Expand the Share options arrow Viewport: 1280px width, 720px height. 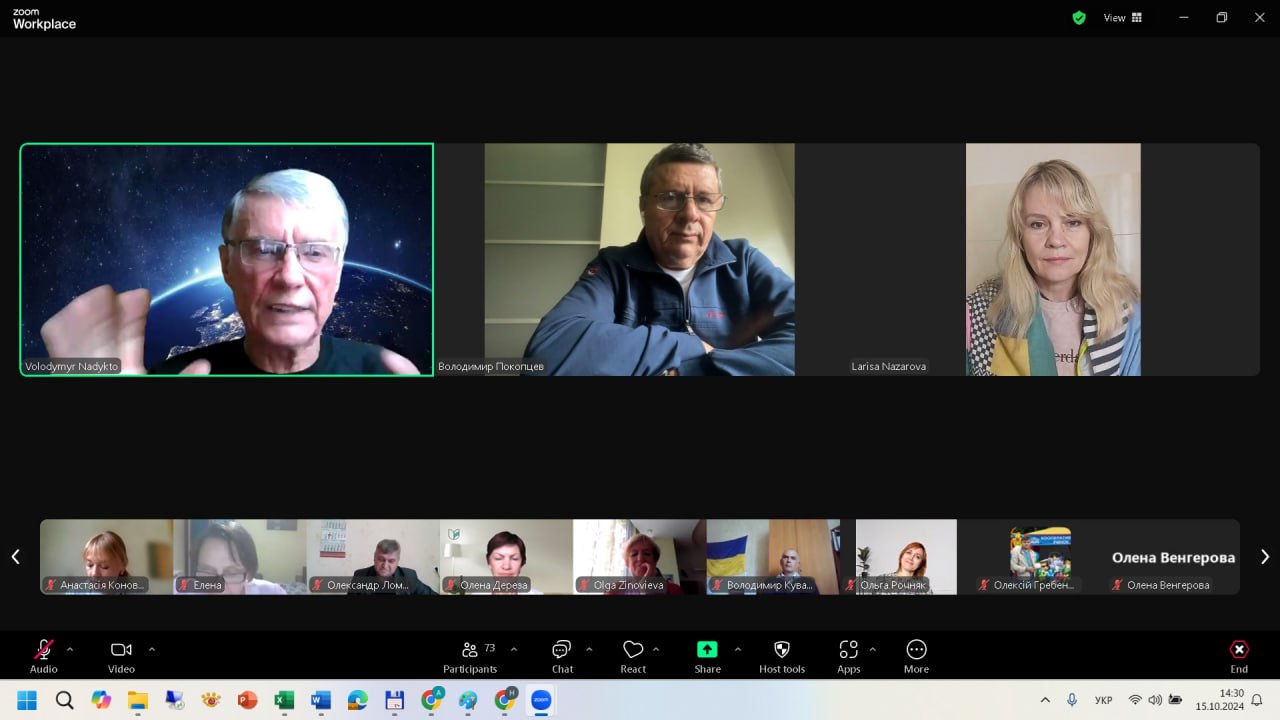(738, 649)
